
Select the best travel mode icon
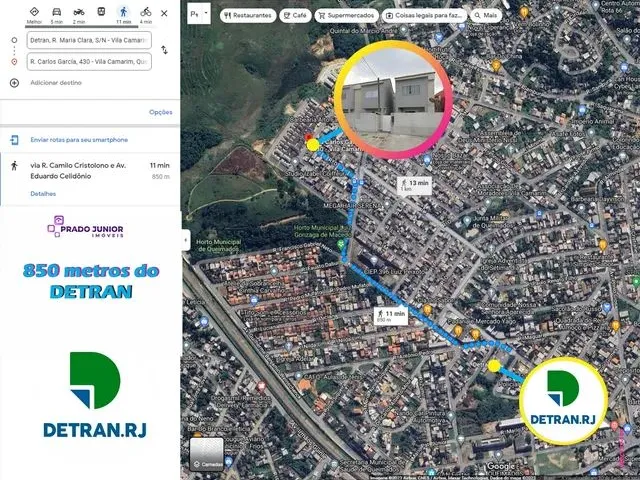pos(34,11)
